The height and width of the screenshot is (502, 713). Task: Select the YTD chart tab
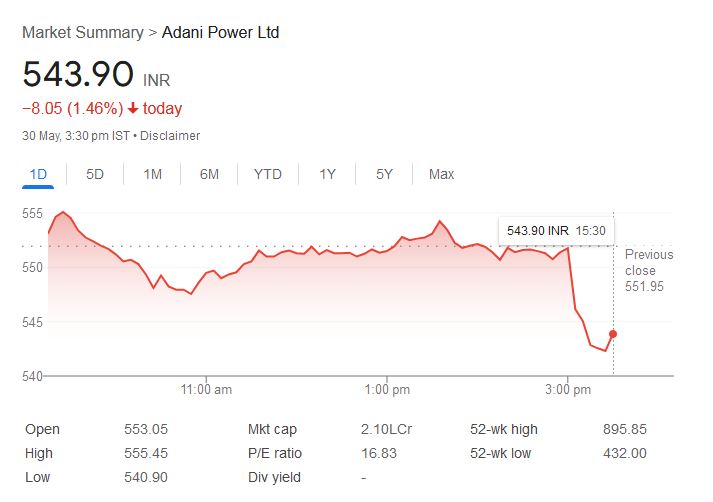[268, 174]
